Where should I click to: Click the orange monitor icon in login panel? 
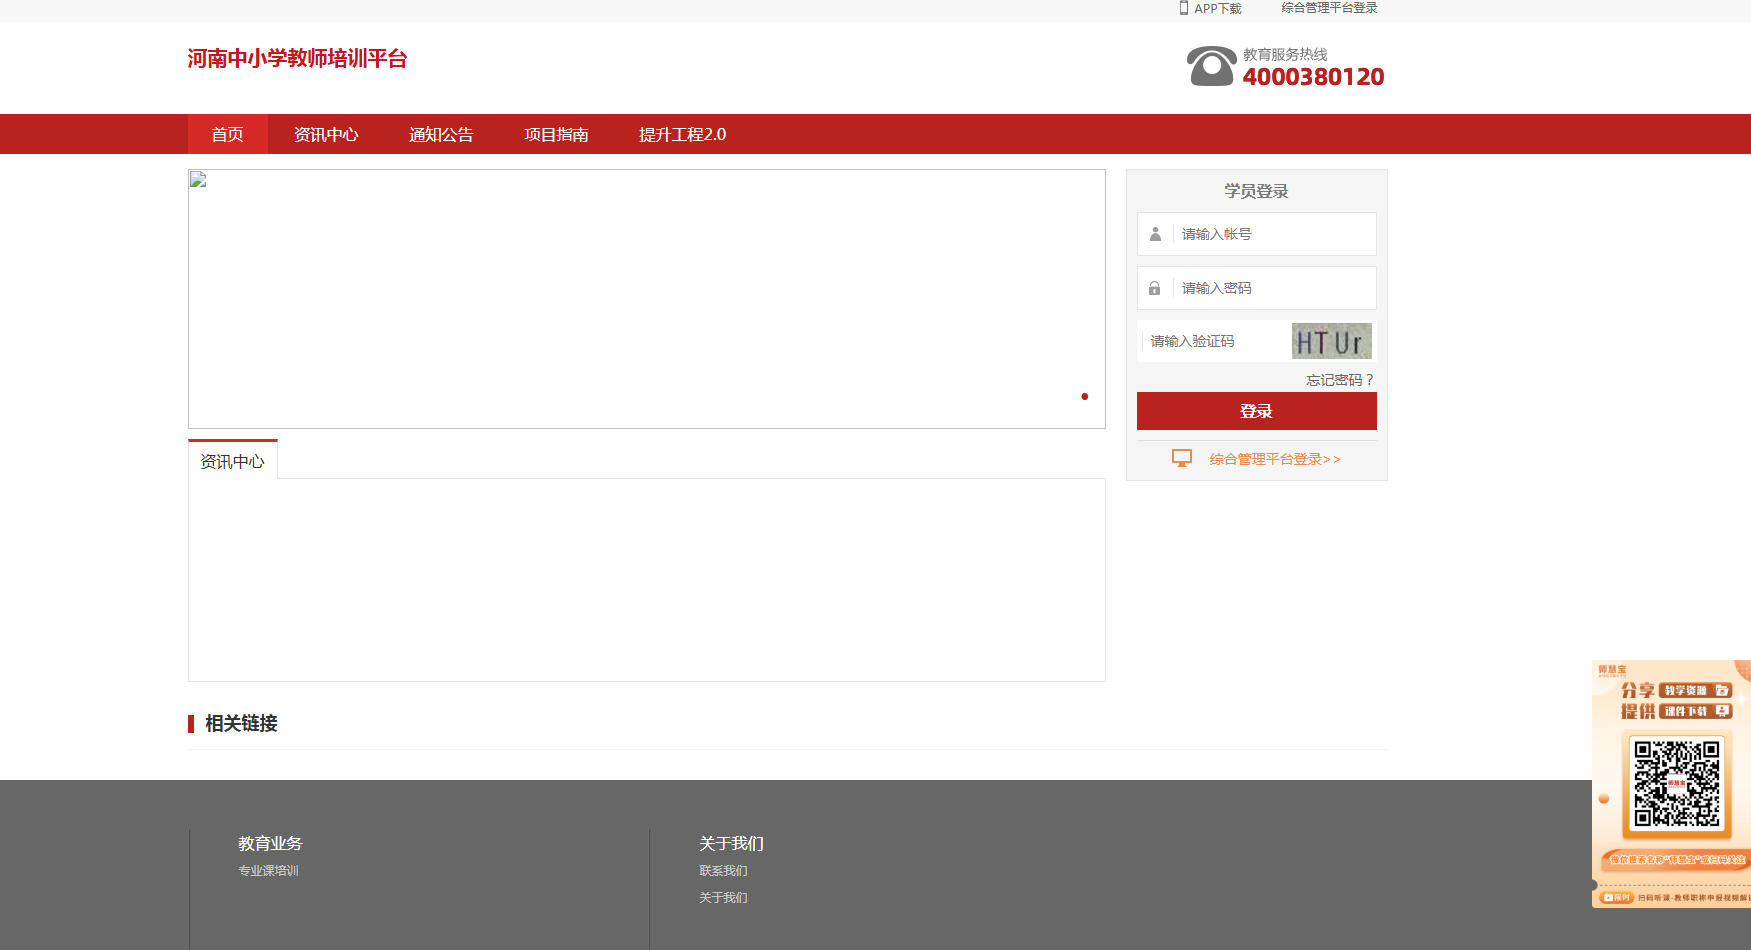tap(1181, 459)
